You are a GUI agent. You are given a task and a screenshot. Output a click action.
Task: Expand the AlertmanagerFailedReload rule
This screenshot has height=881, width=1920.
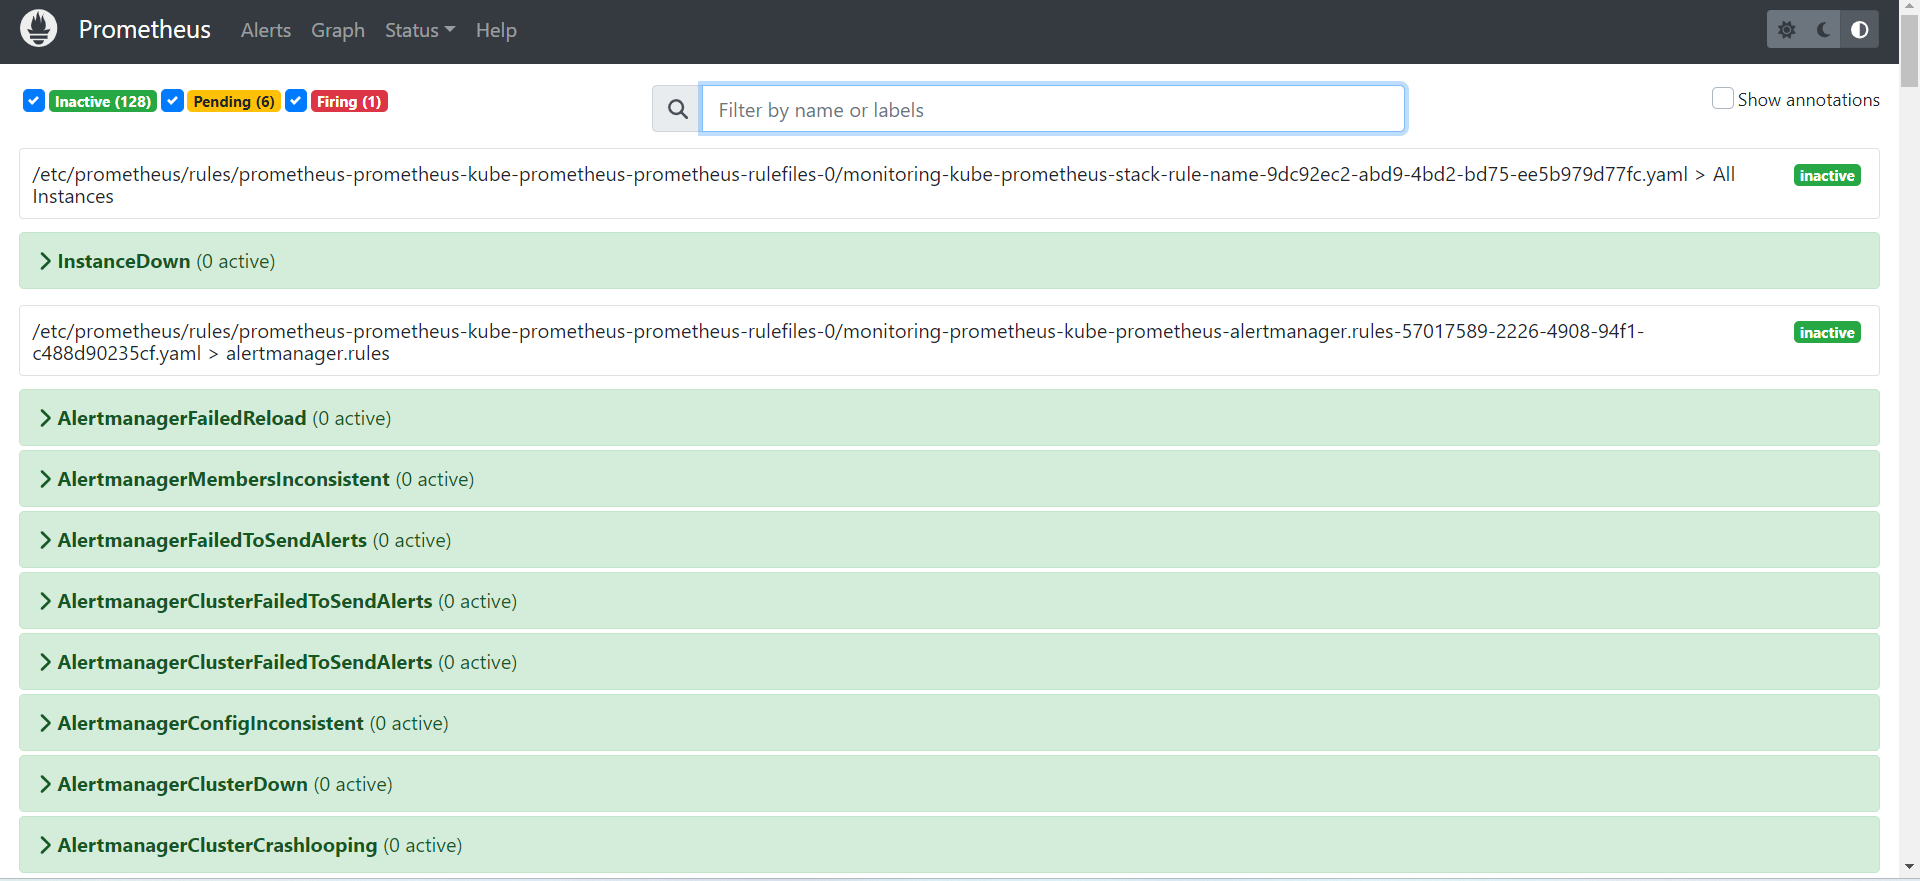[949, 418]
